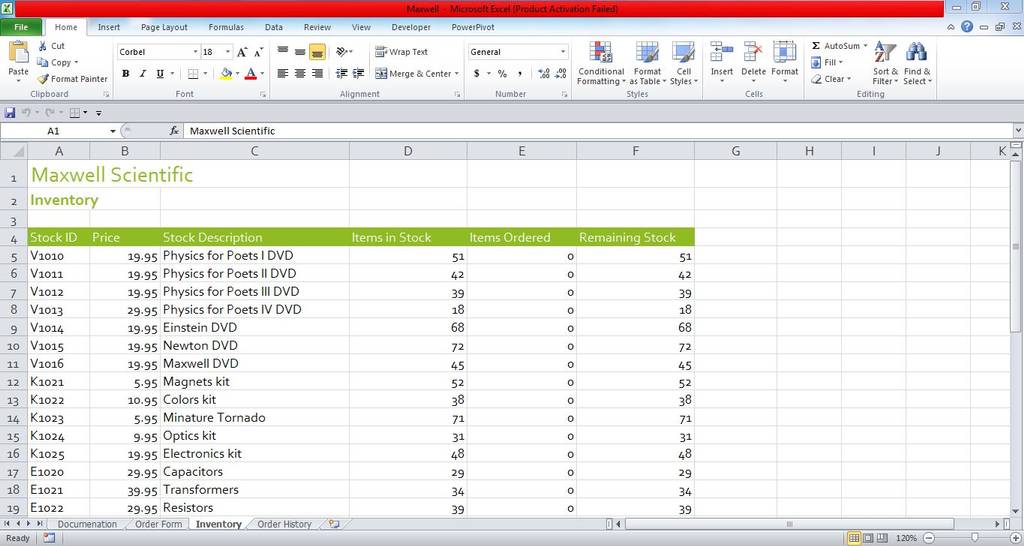
Task: Open the Order History sheet tab
Action: 284,524
